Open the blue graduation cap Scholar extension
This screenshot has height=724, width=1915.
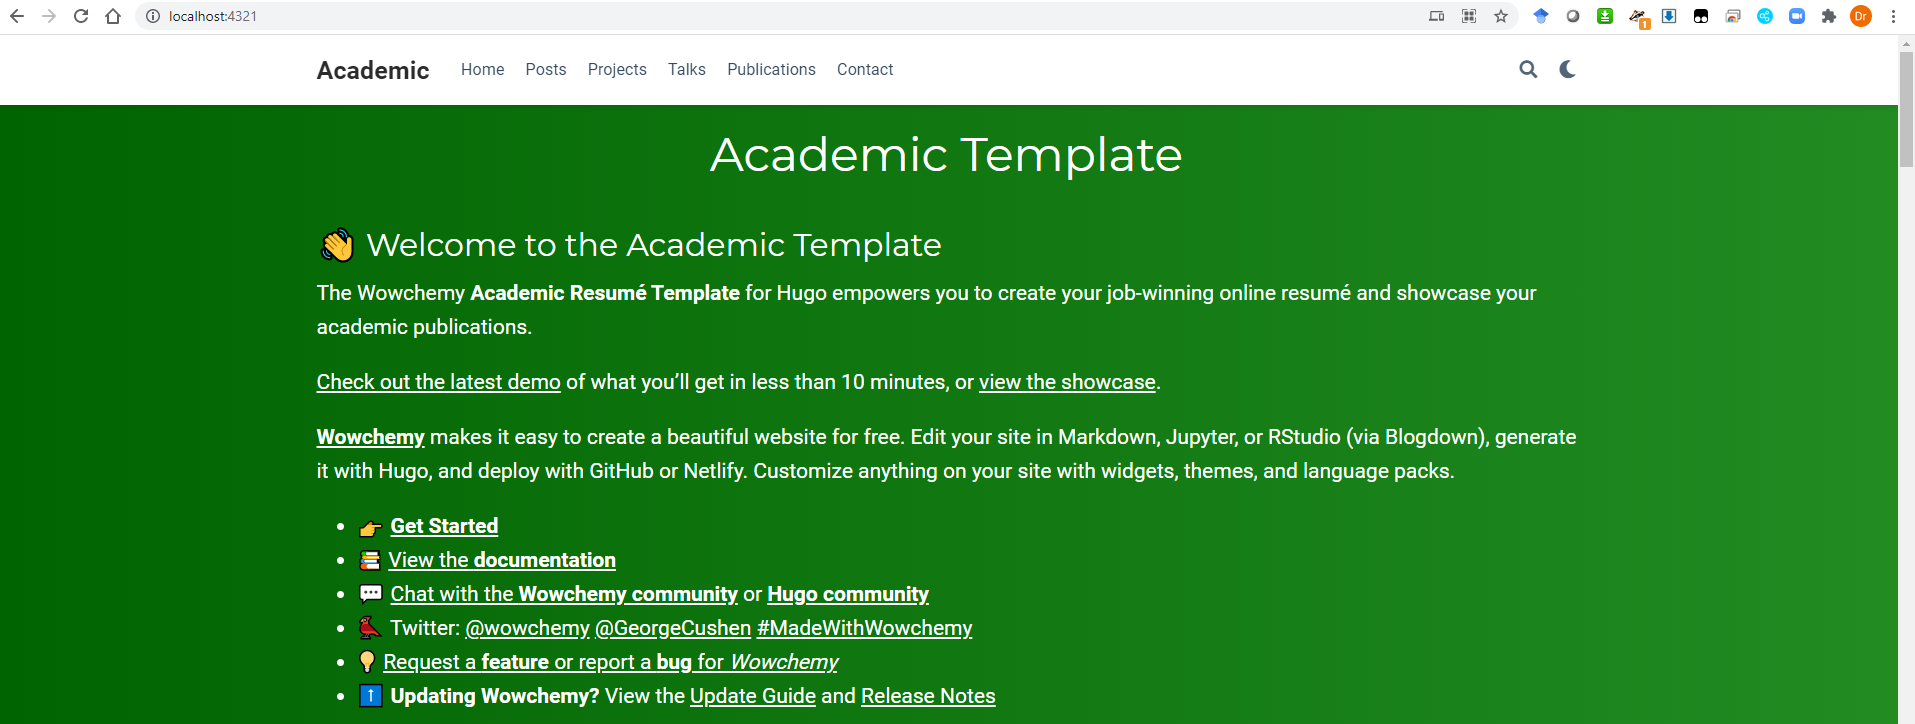pyautogui.click(x=1541, y=16)
